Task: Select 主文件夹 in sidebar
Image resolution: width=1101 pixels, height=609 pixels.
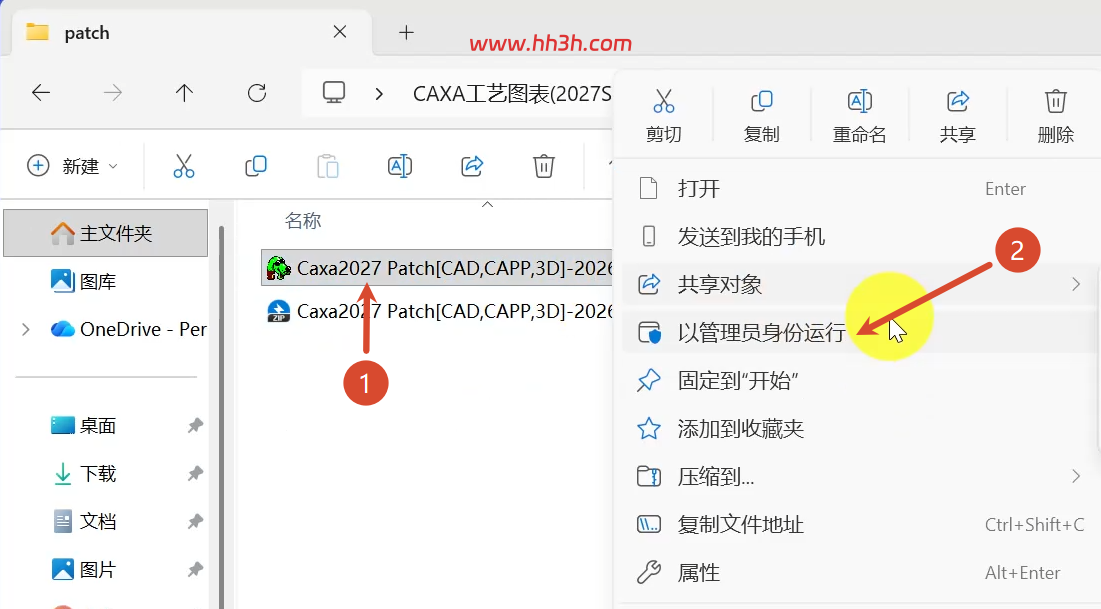Action: pos(105,233)
